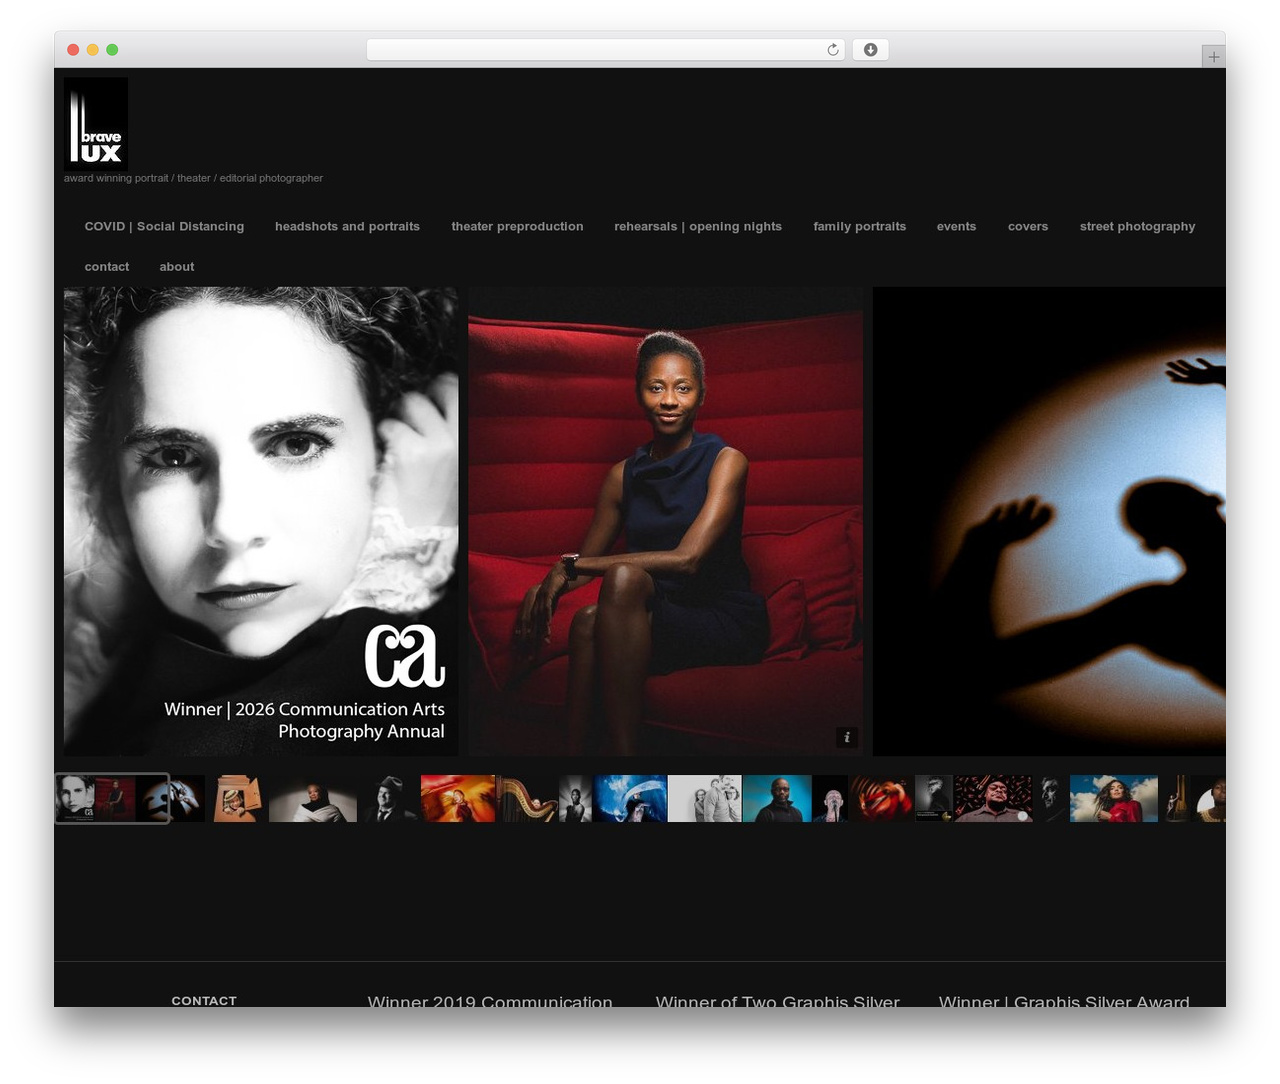Screen dimensions: 1280x1084
Task: Click the Brave Lux logo
Action: (x=96, y=124)
